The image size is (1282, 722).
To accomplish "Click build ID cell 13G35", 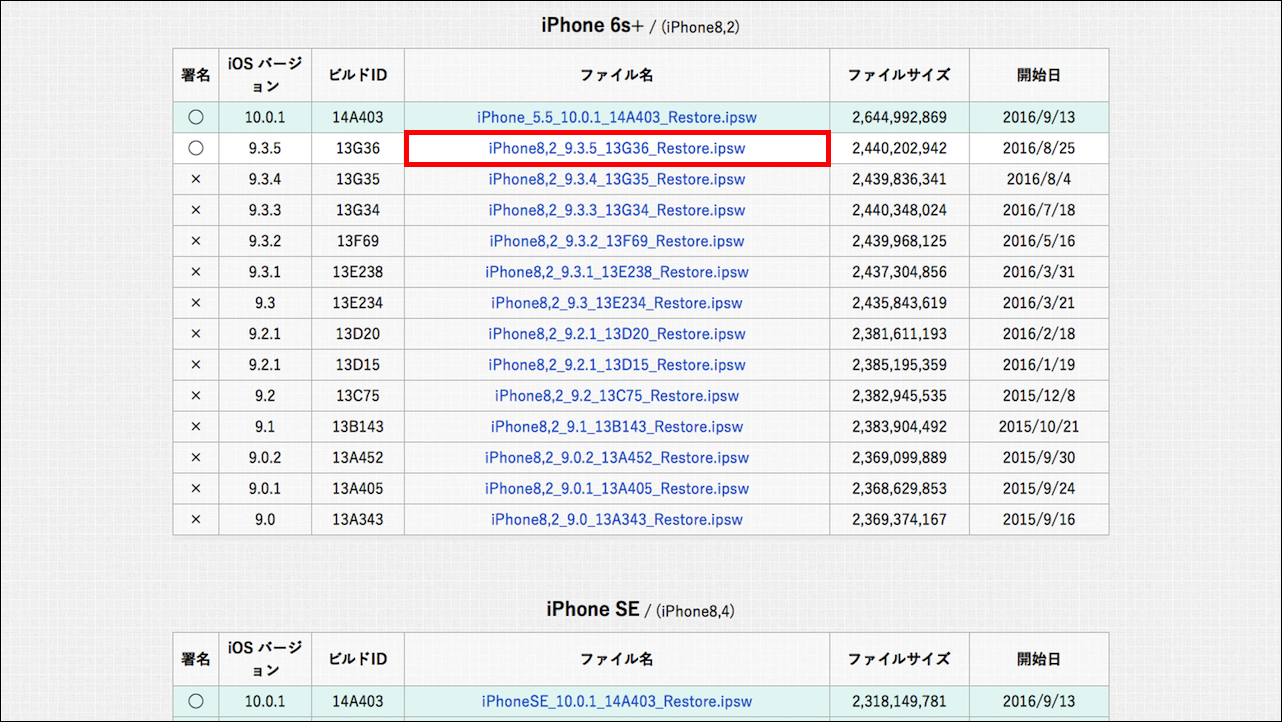I will 358,179.
